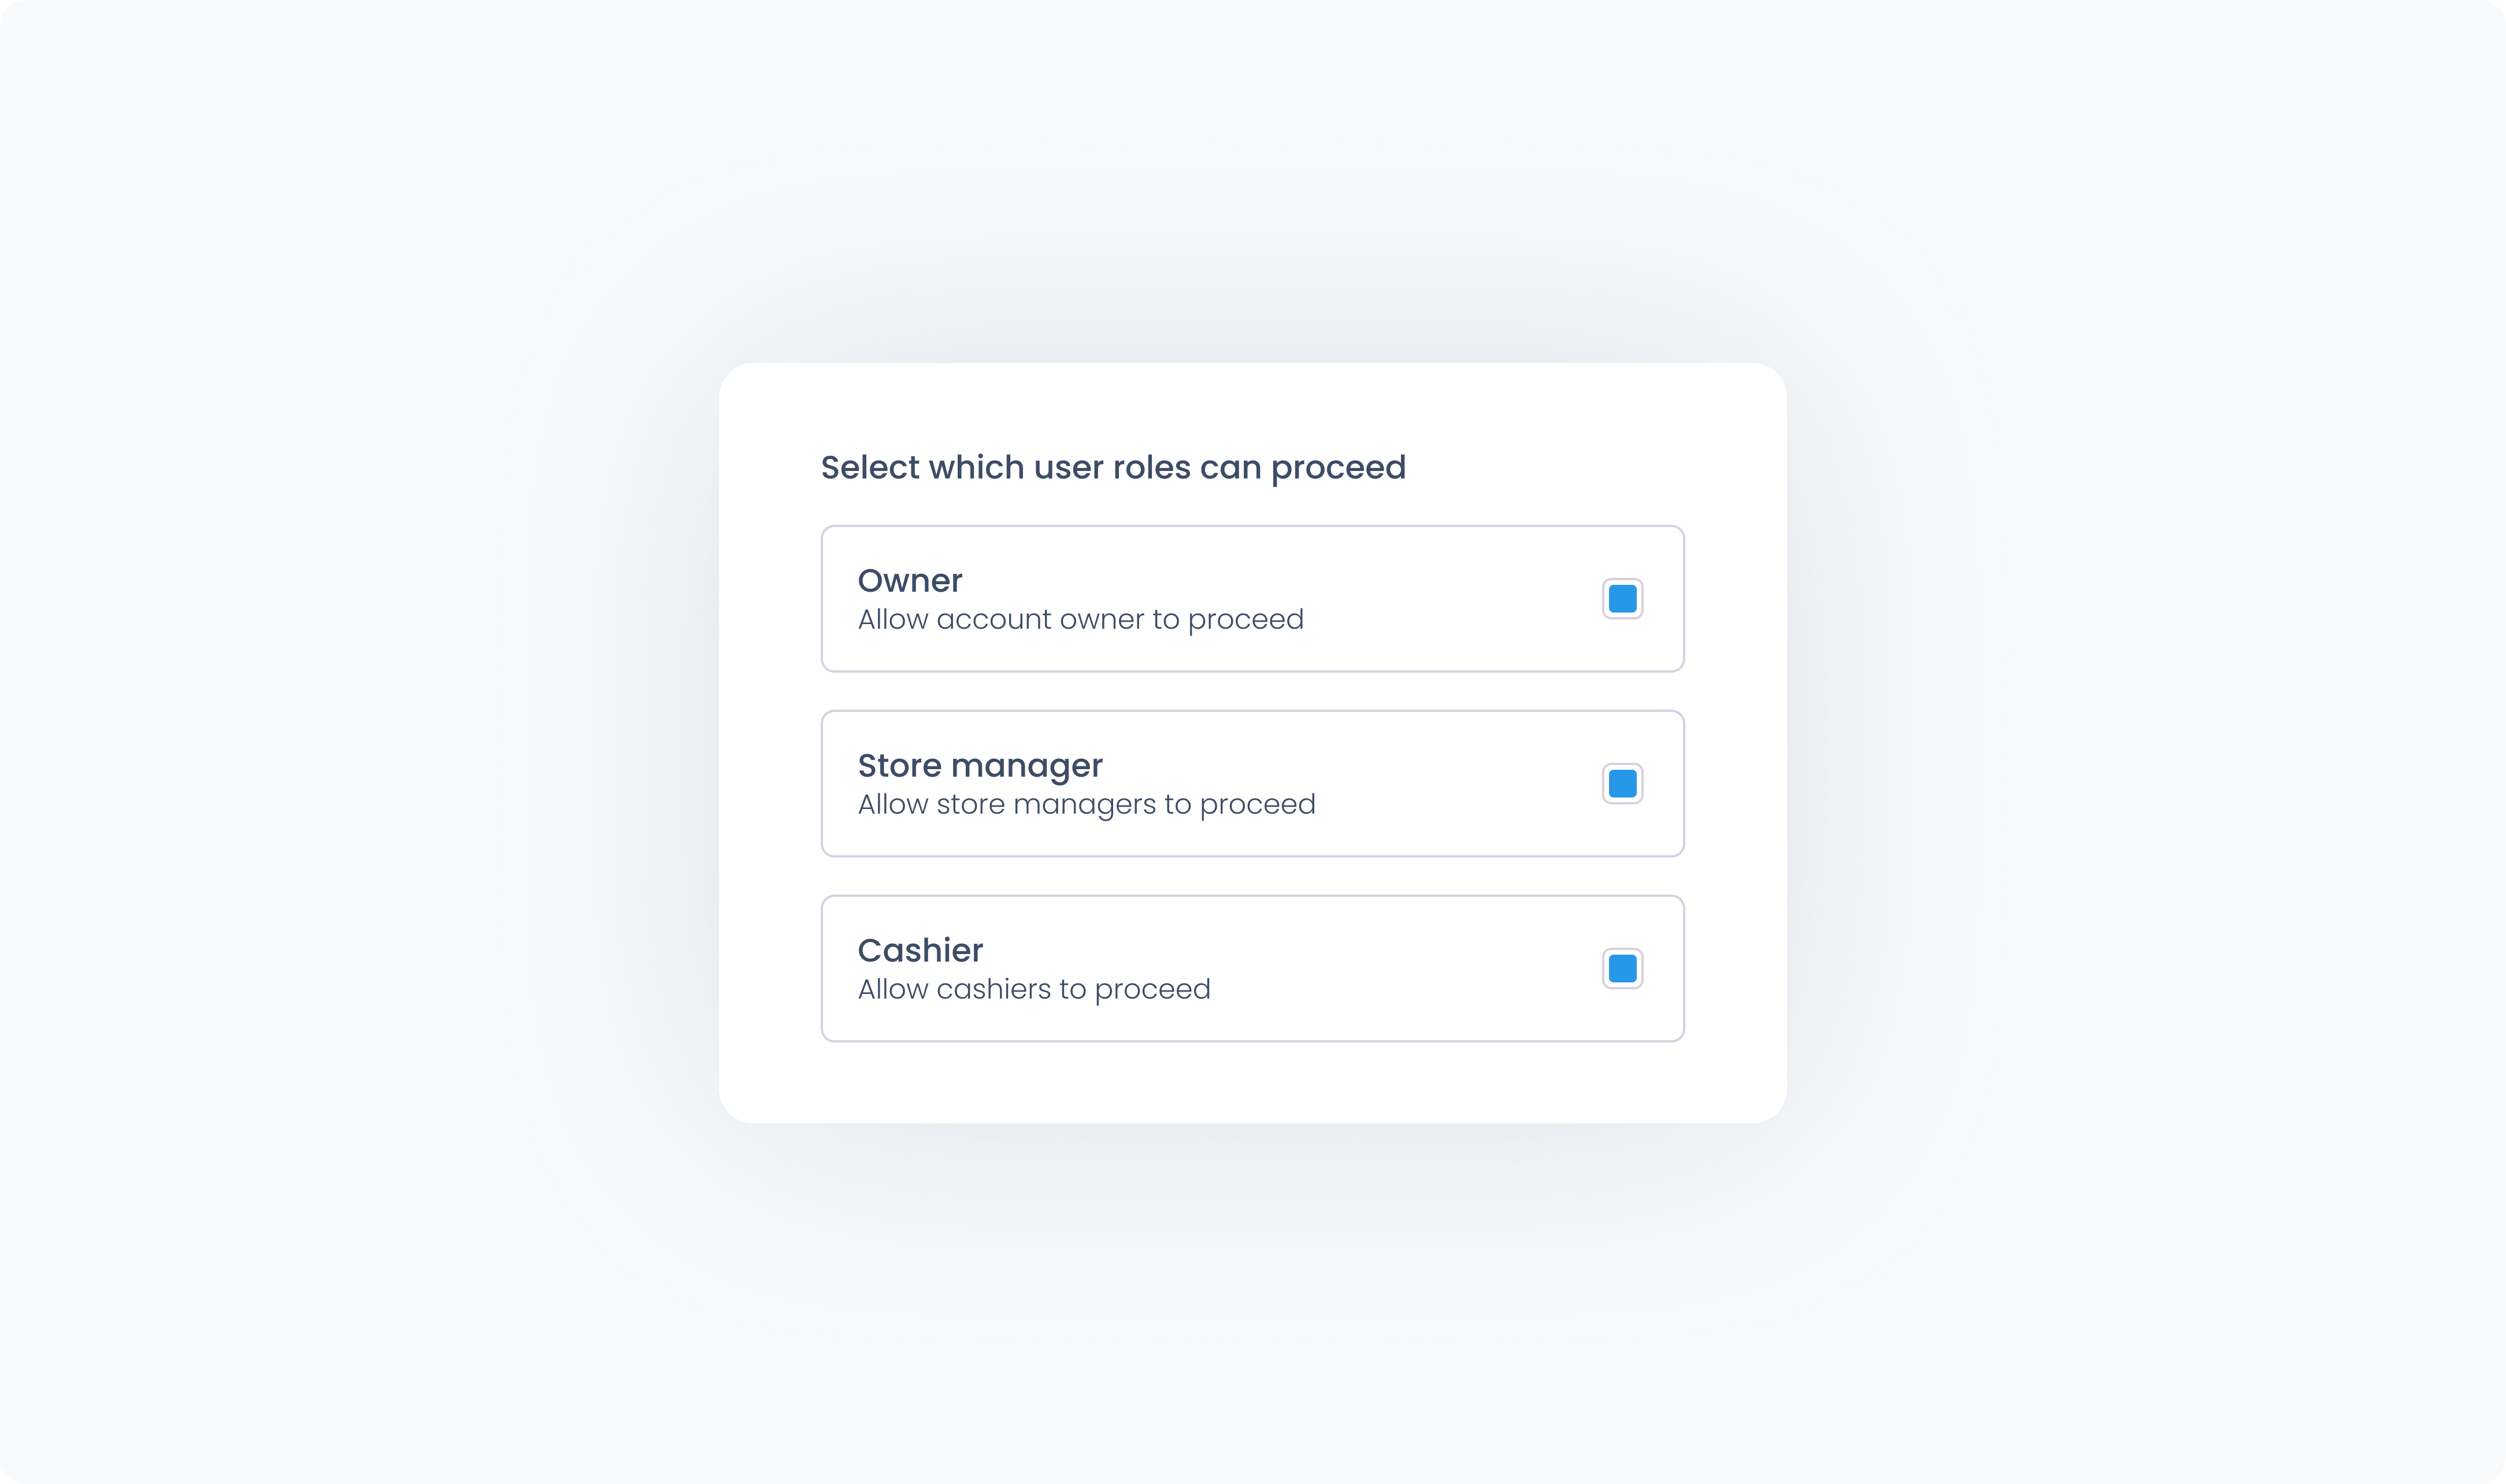Click 'Allow cashiers to proceed' description
The width and height of the screenshot is (2506, 1484).
(1034, 990)
